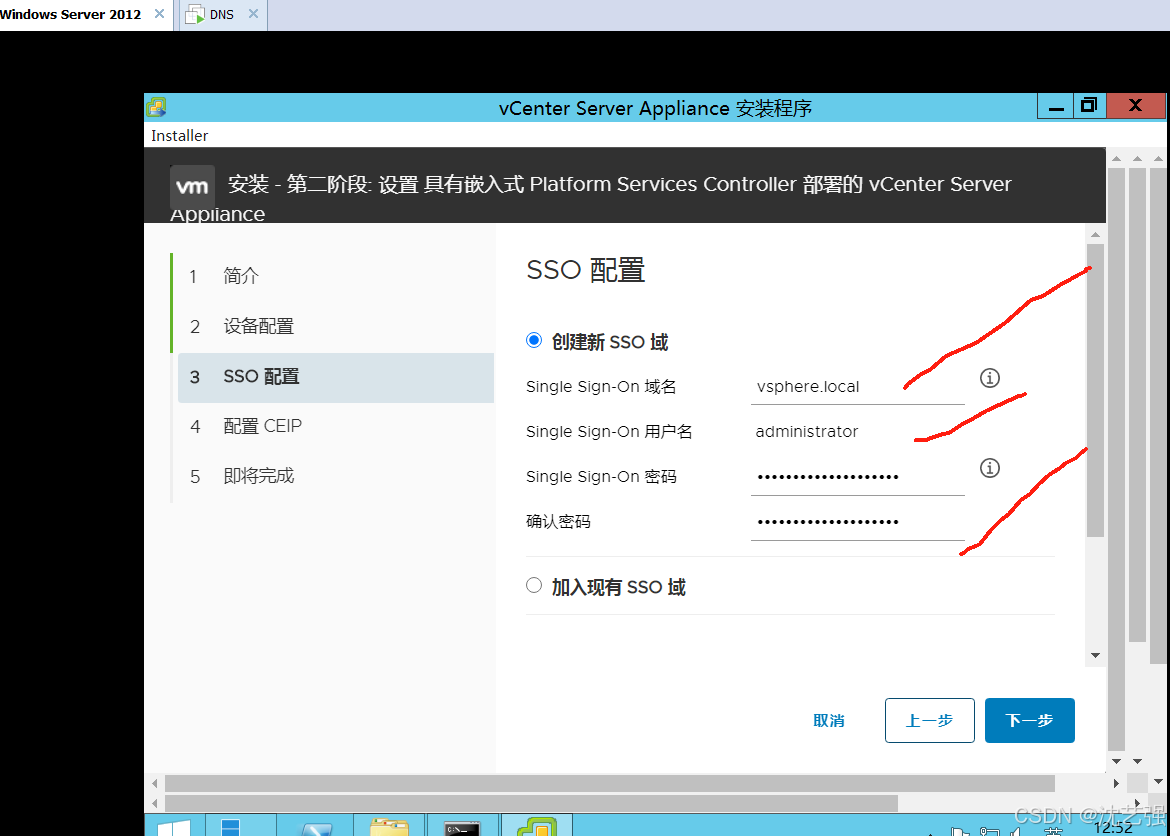Viewport: 1170px width, 836px height.
Task: Select the 创建新 SSO 域 radio button
Action: (x=534, y=340)
